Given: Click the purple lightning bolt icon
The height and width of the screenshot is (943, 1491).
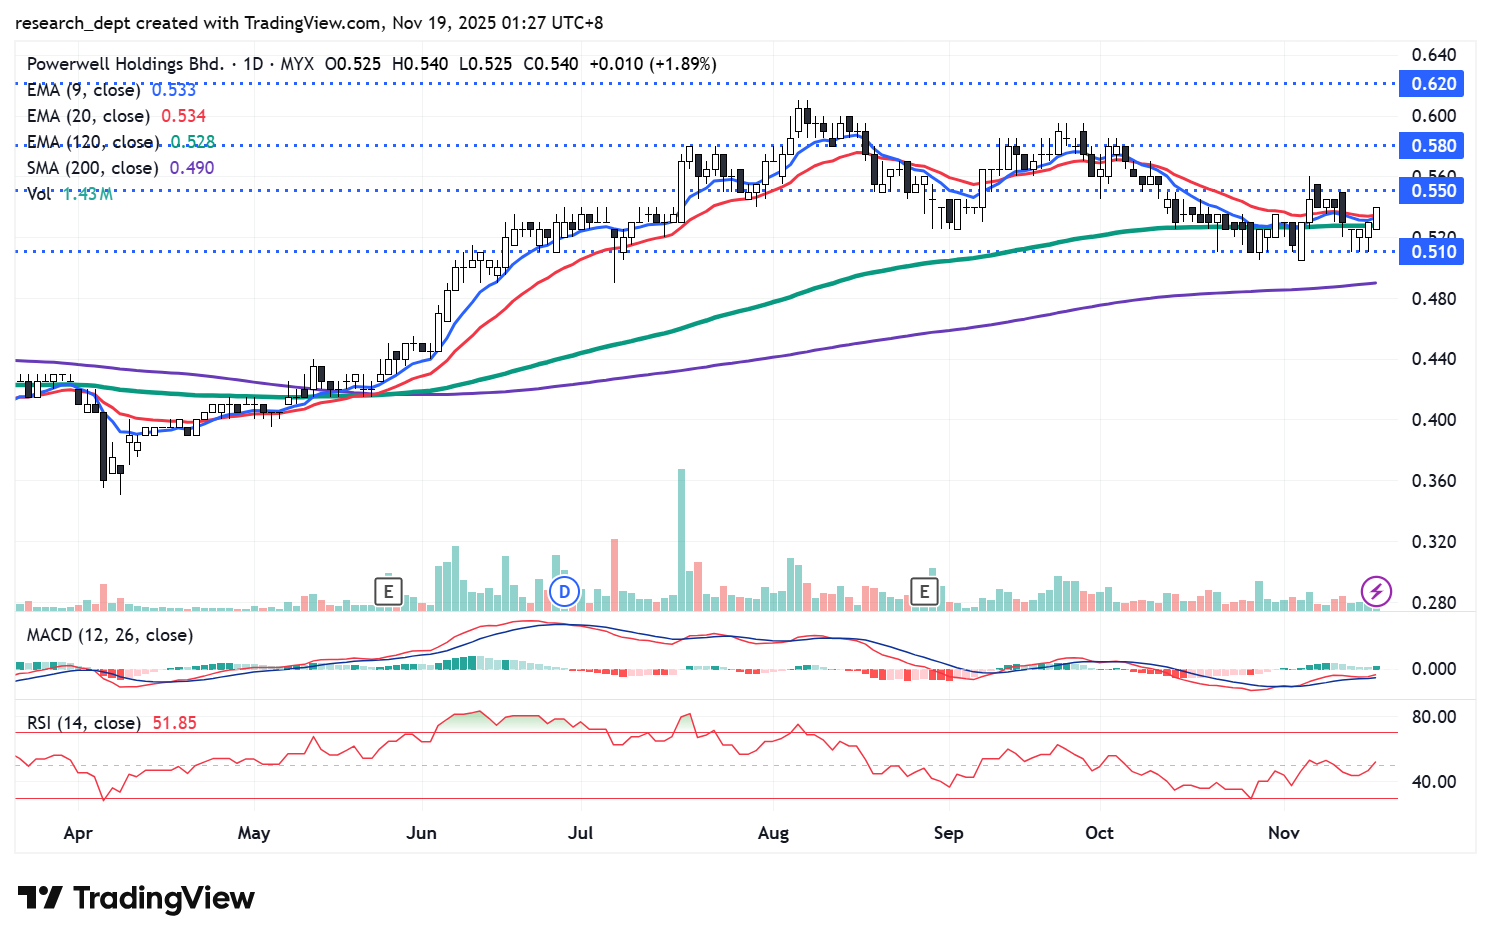Looking at the screenshot, I should click(1376, 591).
